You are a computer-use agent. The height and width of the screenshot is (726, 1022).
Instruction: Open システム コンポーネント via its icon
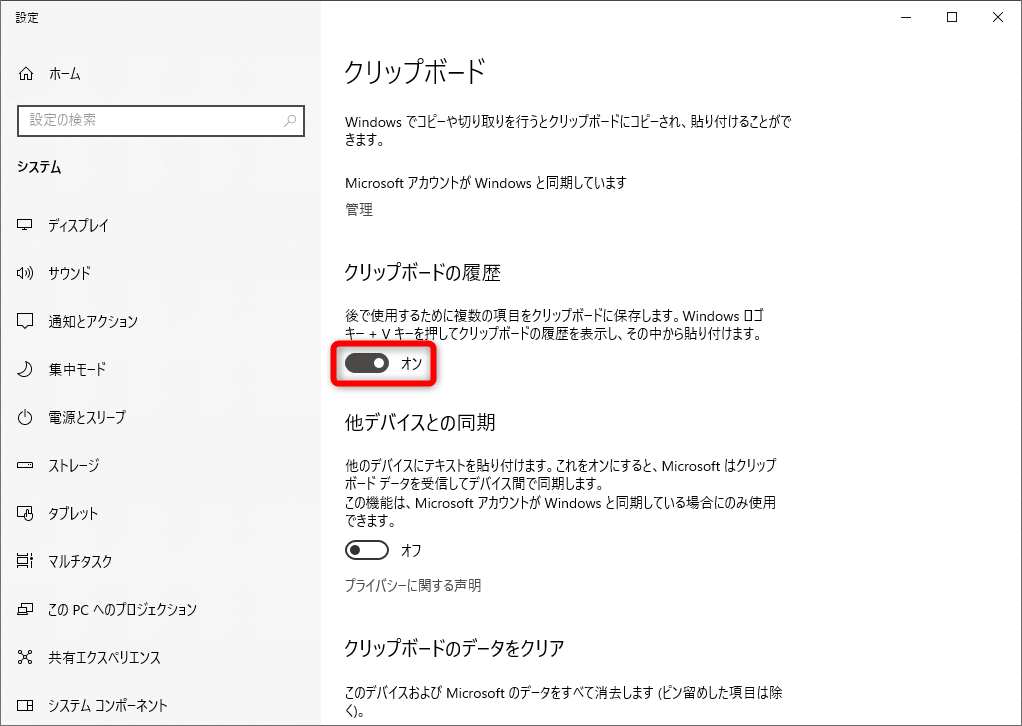pyautogui.click(x=25, y=705)
